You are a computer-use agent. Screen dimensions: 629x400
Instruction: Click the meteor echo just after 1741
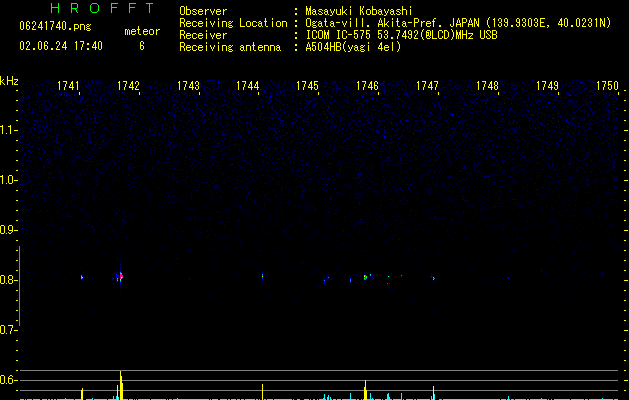click(x=82, y=277)
